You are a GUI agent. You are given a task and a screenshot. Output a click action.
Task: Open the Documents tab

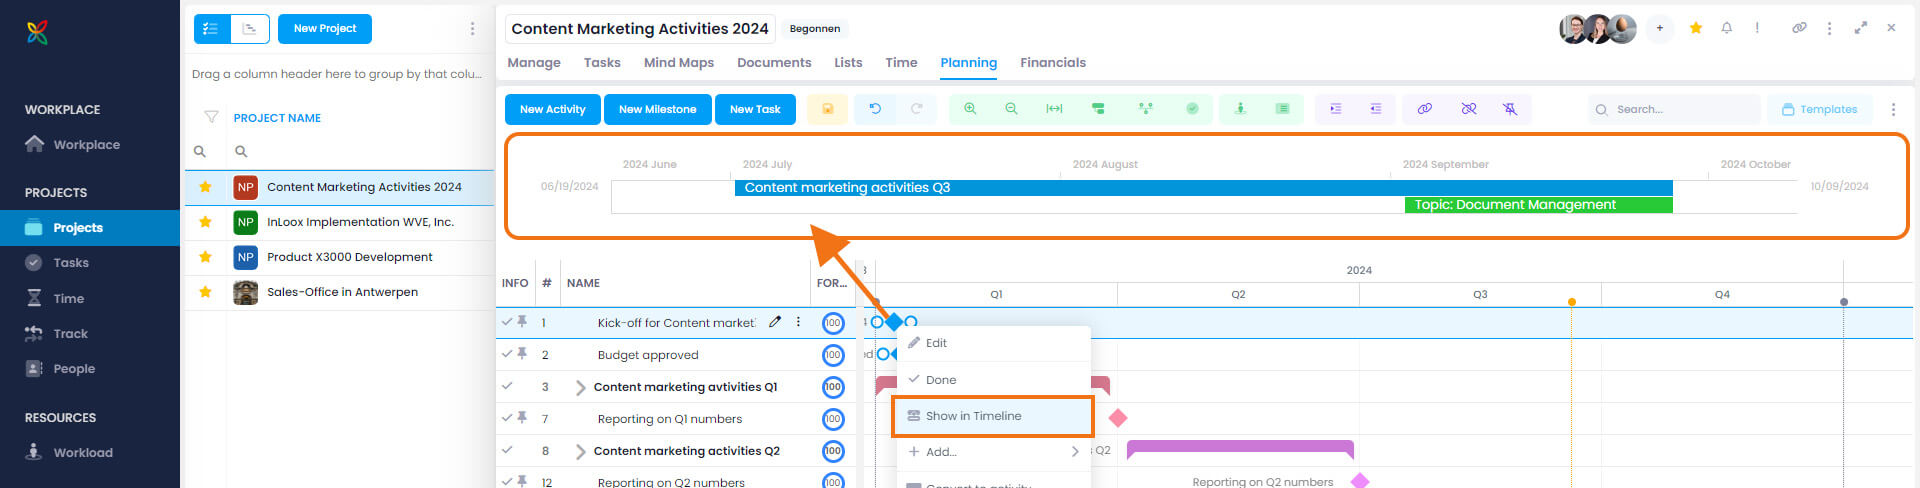coord(774,62)
